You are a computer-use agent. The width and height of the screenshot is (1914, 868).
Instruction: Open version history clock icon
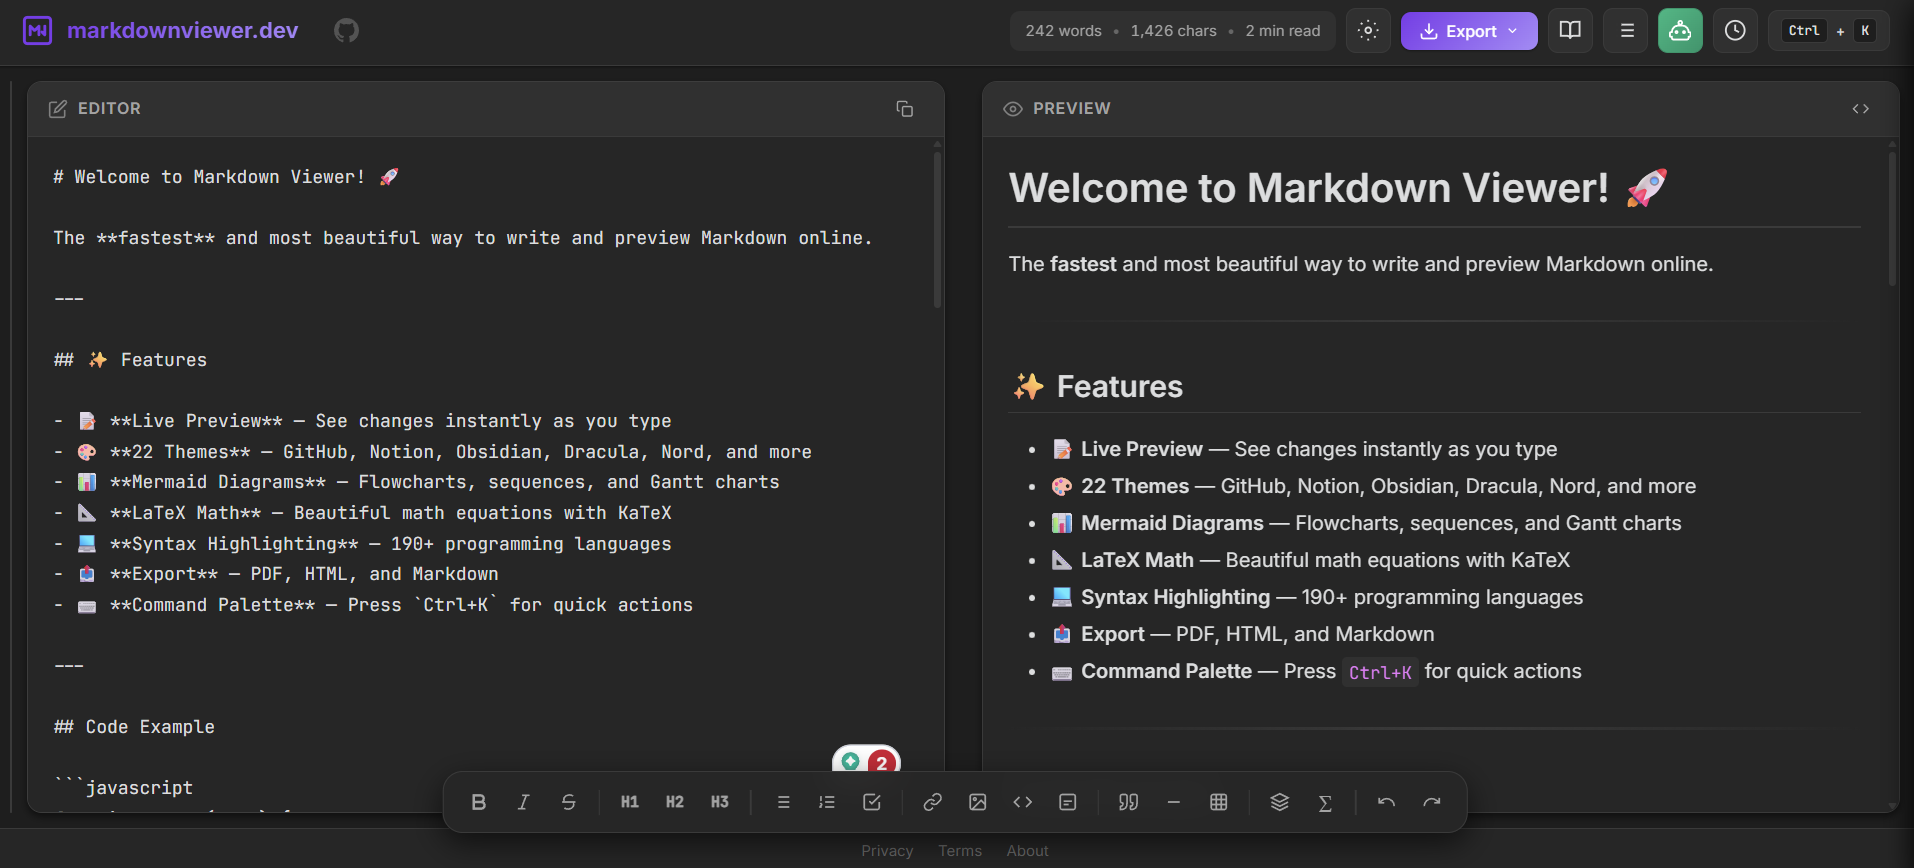pos(1735,31)
